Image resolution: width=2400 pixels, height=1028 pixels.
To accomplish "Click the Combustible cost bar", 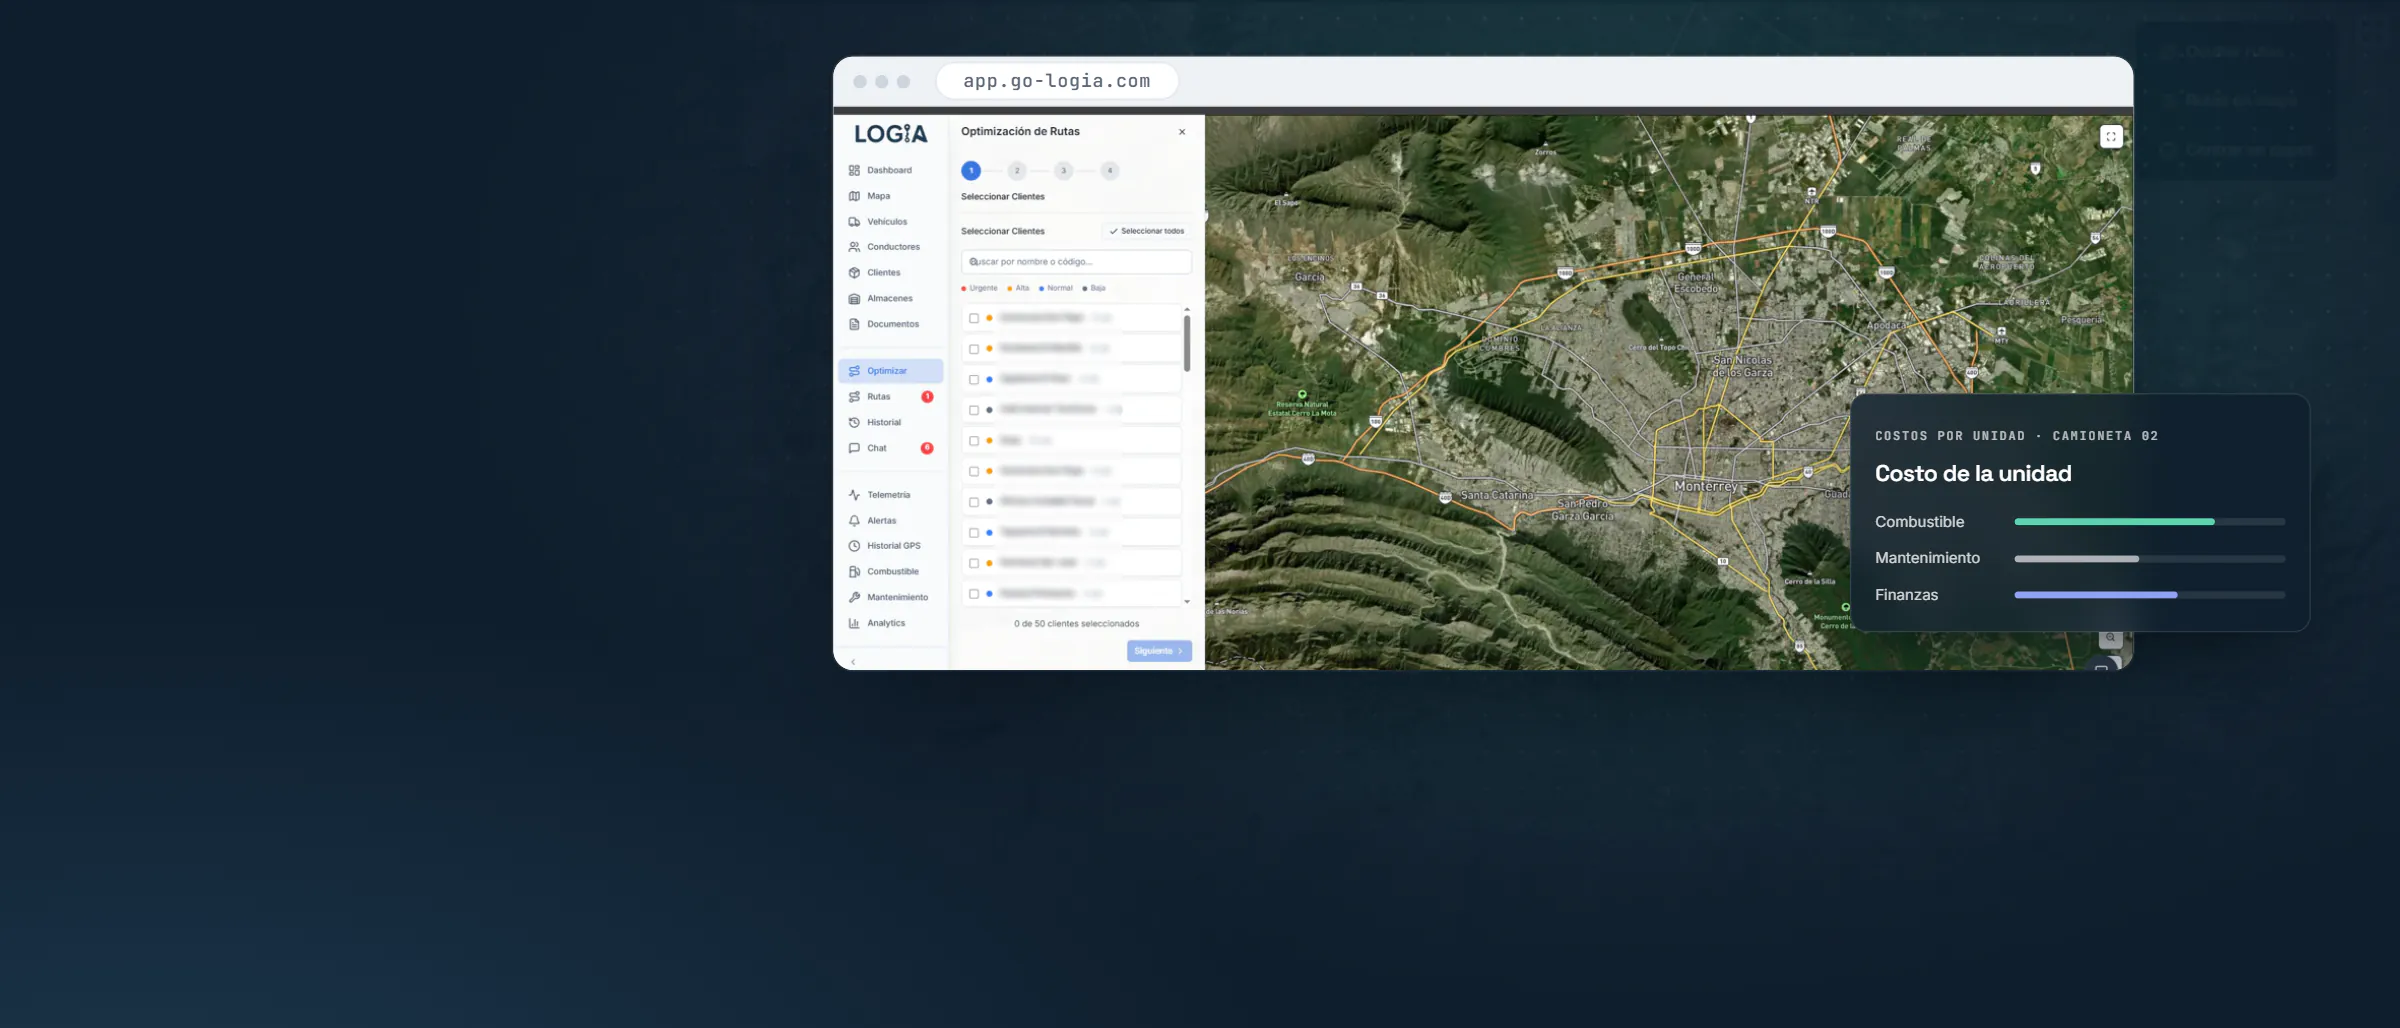I will point(2150,522).
